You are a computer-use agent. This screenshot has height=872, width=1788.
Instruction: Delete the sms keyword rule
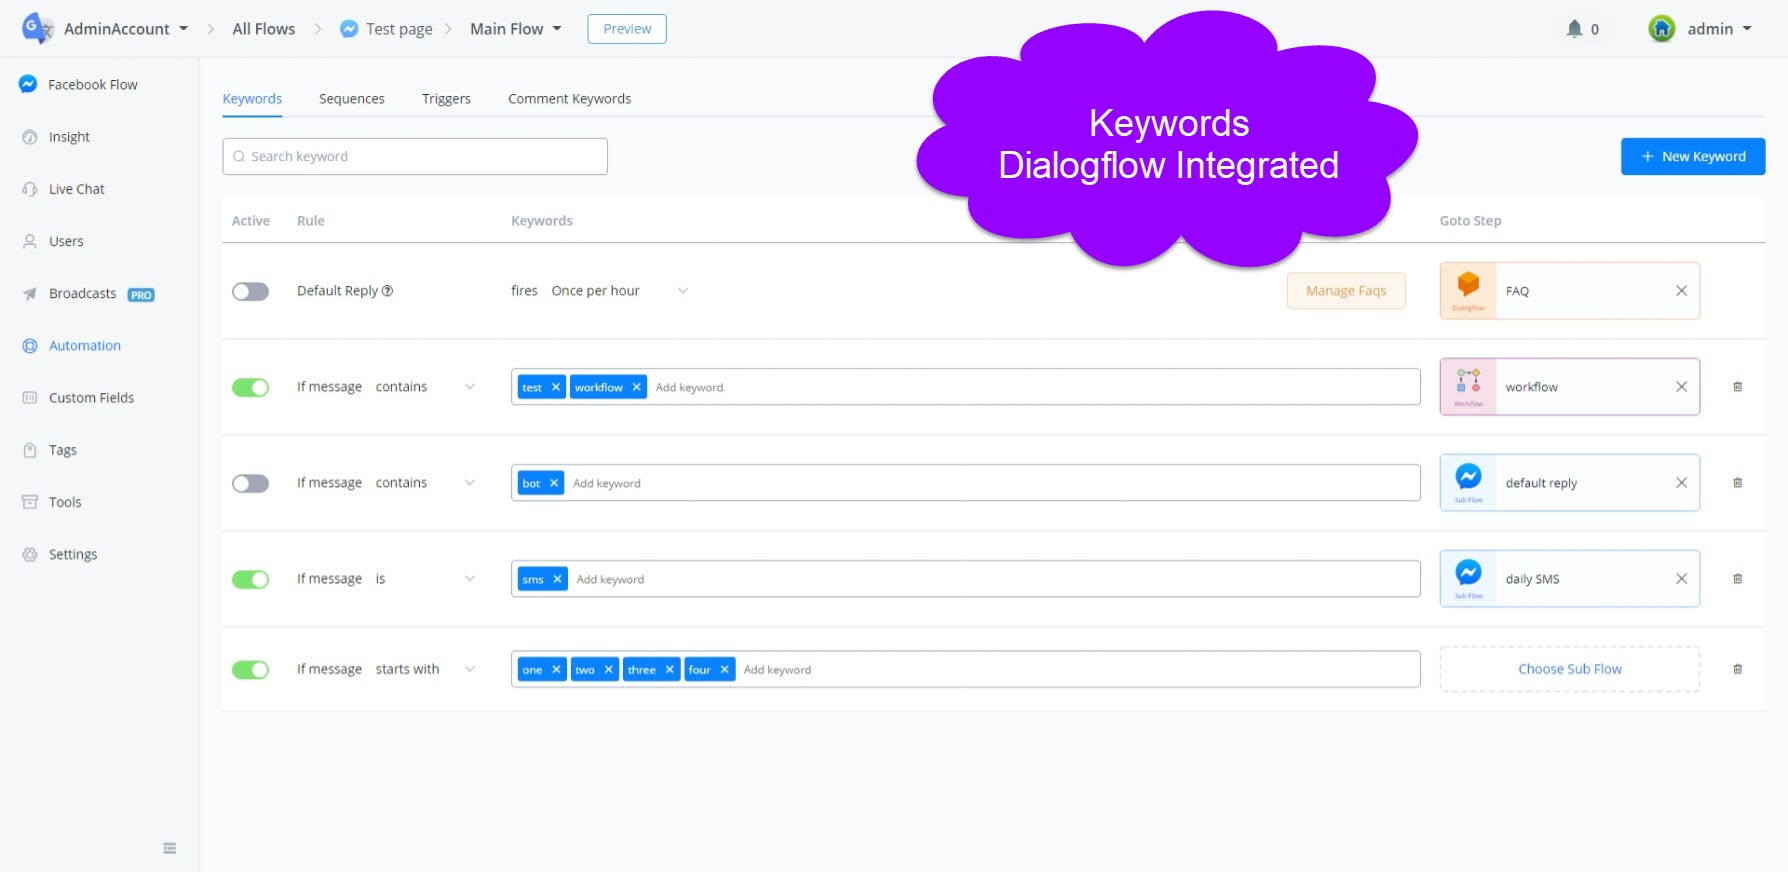click(1737, 579)
